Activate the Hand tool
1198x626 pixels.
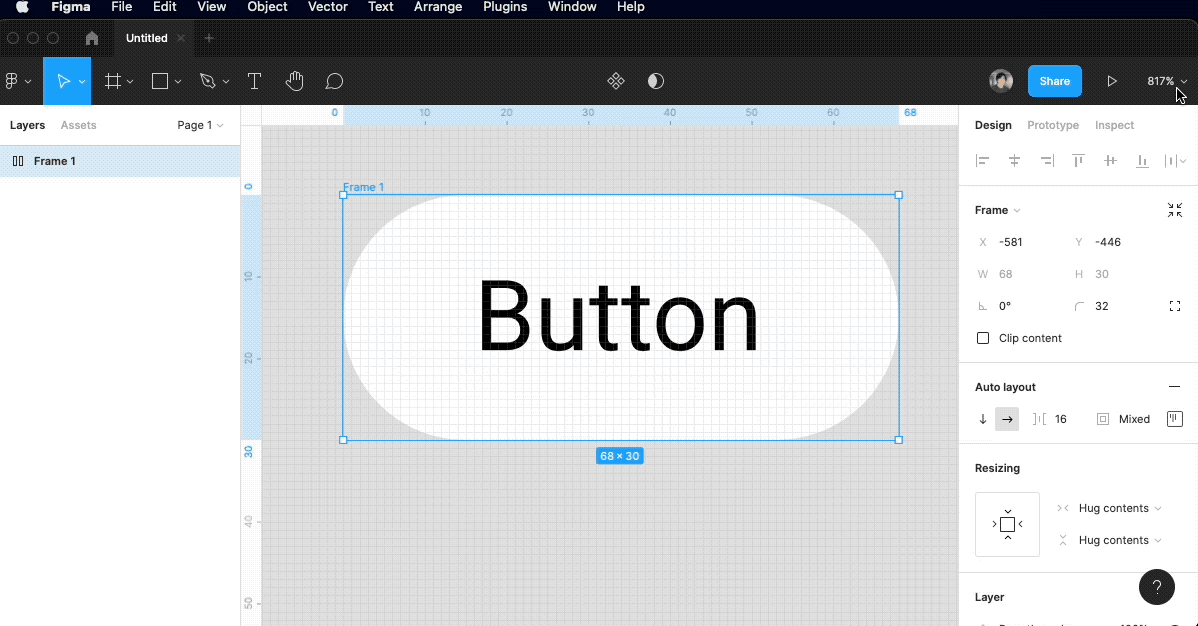(294, 81)
